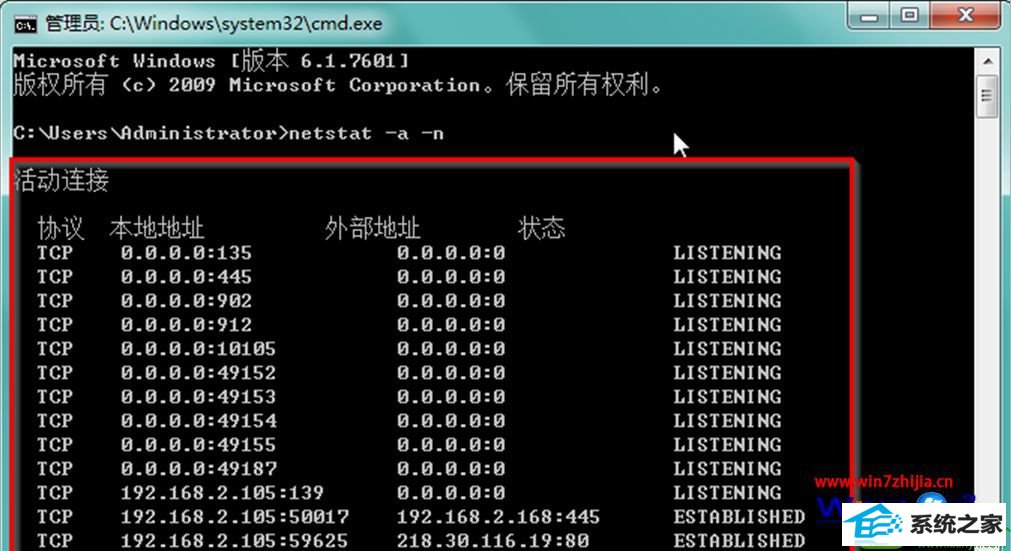This screenshot has height=551, width=1011.
Task: Click ESTABLISHED status in the 50017 row
Action: coord(740,517)
